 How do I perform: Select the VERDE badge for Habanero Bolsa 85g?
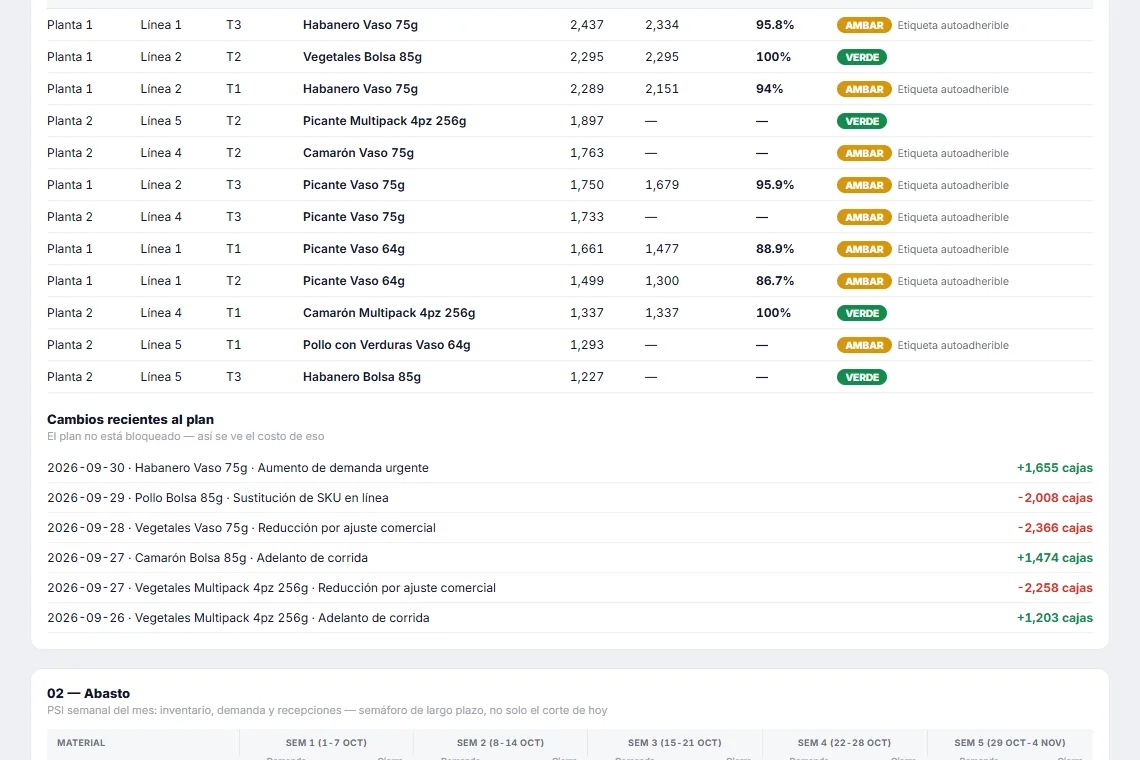862,377
